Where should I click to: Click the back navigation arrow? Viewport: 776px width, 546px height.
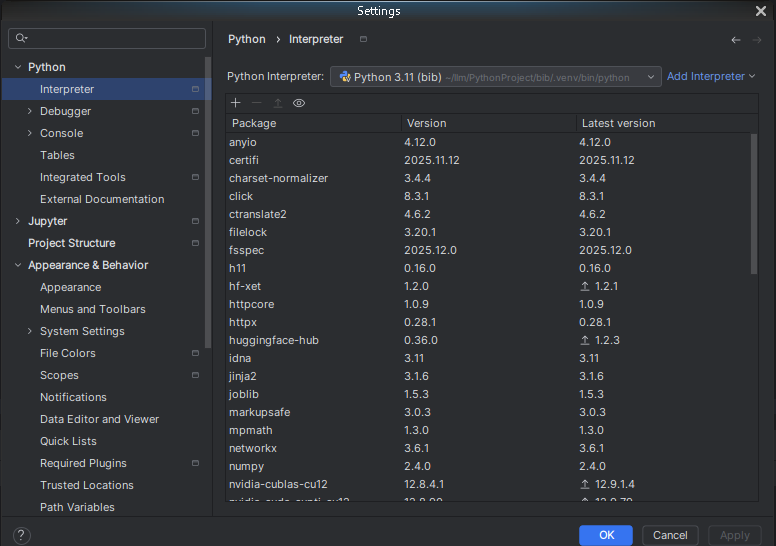click(x=736, y=40)
